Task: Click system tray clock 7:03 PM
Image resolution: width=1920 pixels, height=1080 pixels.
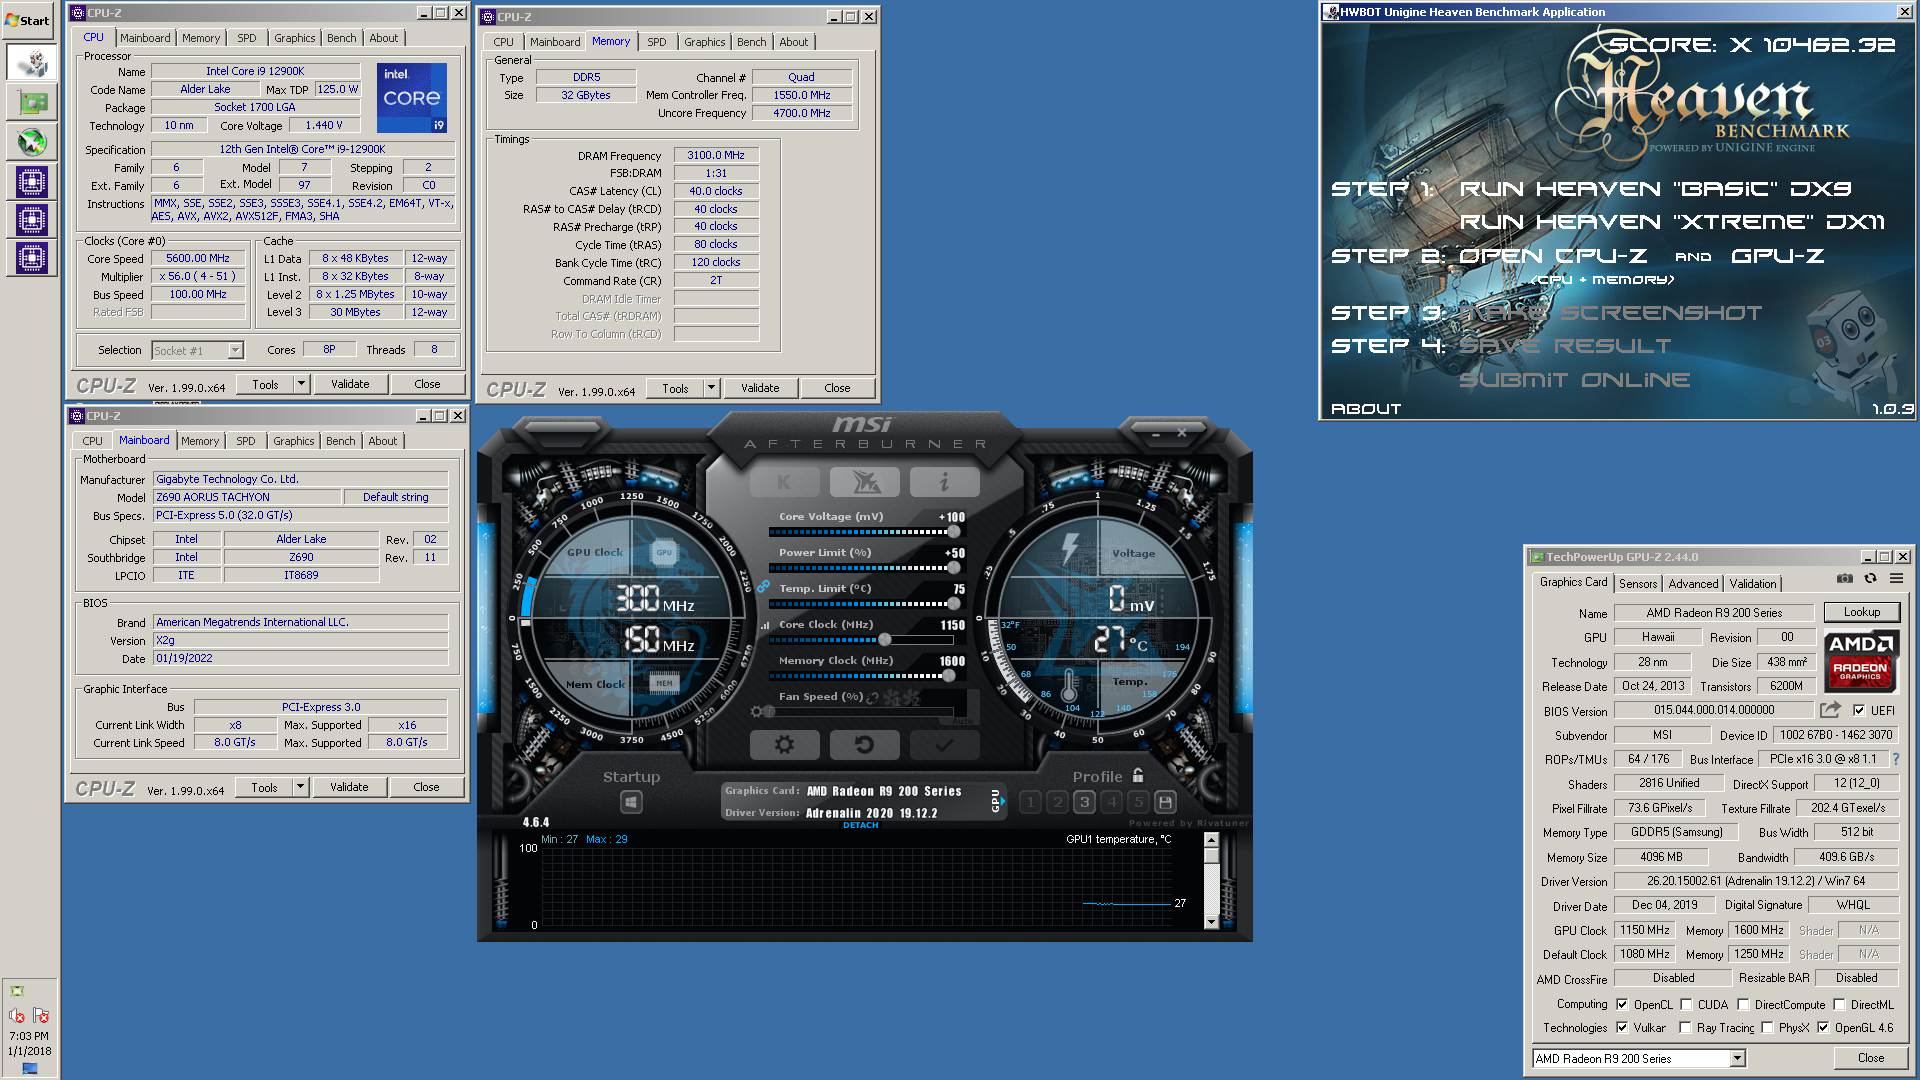Action: pos(28,1036)
